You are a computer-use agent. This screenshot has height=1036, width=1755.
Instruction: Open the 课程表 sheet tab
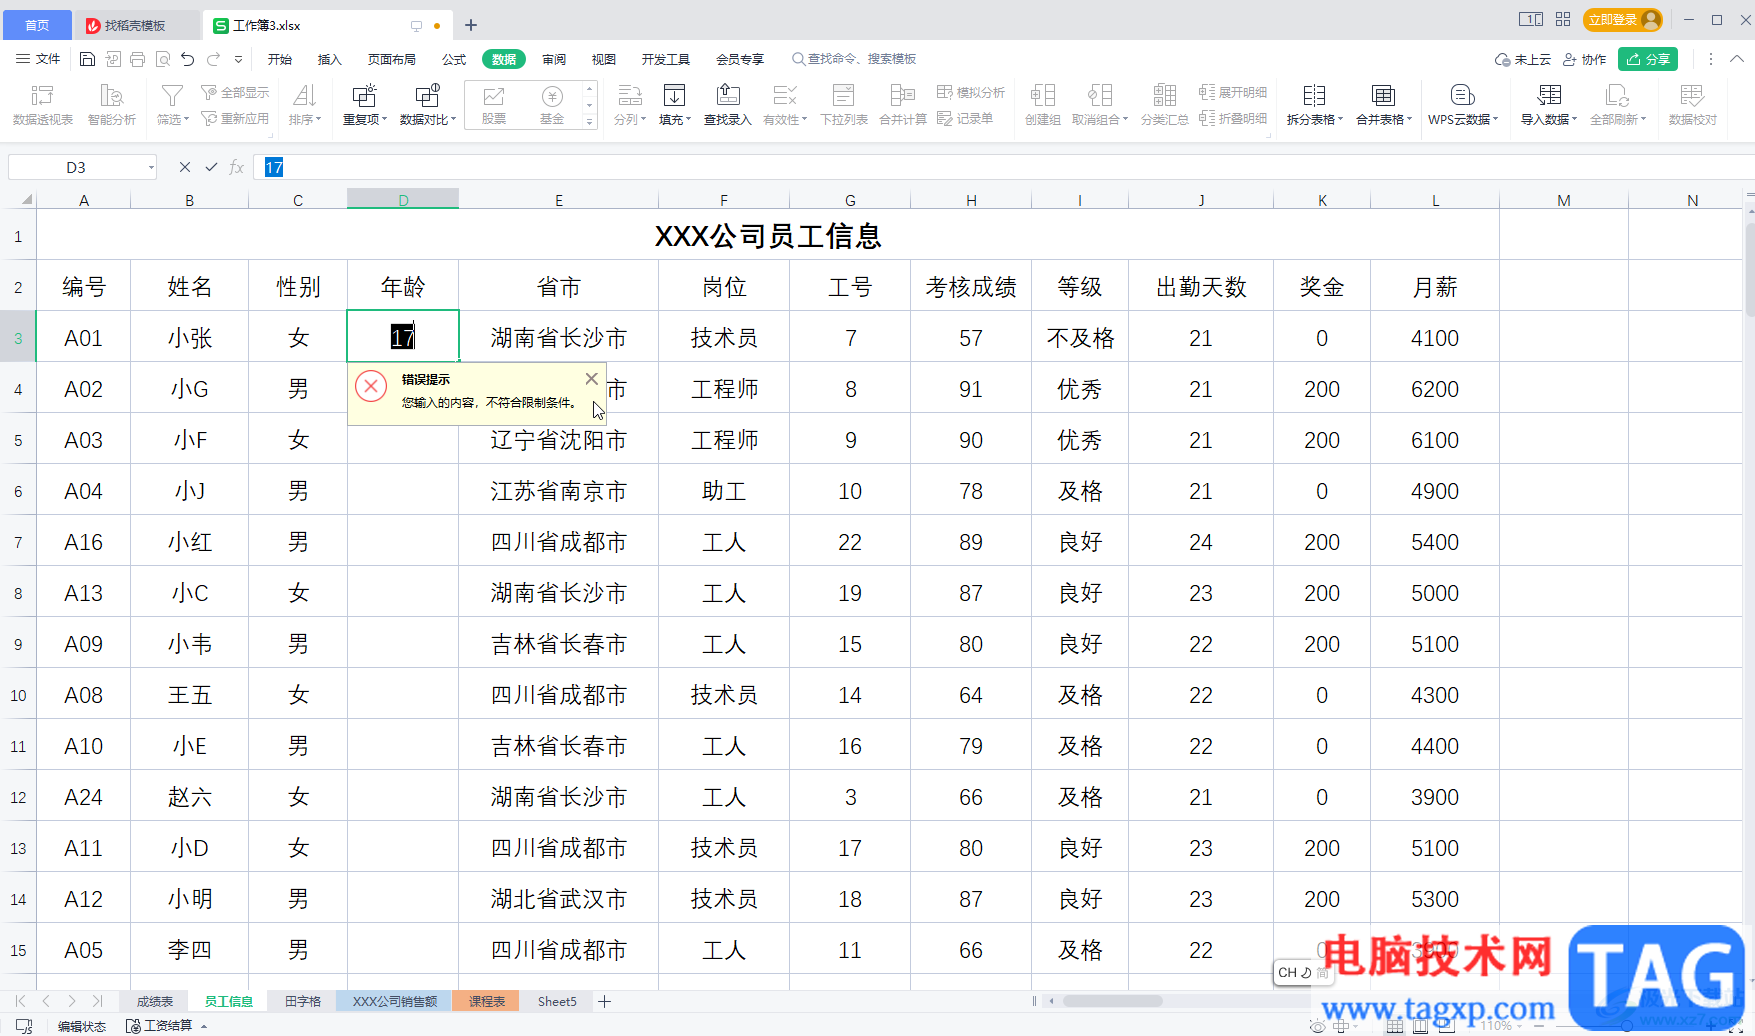[x=487, y=1001]
